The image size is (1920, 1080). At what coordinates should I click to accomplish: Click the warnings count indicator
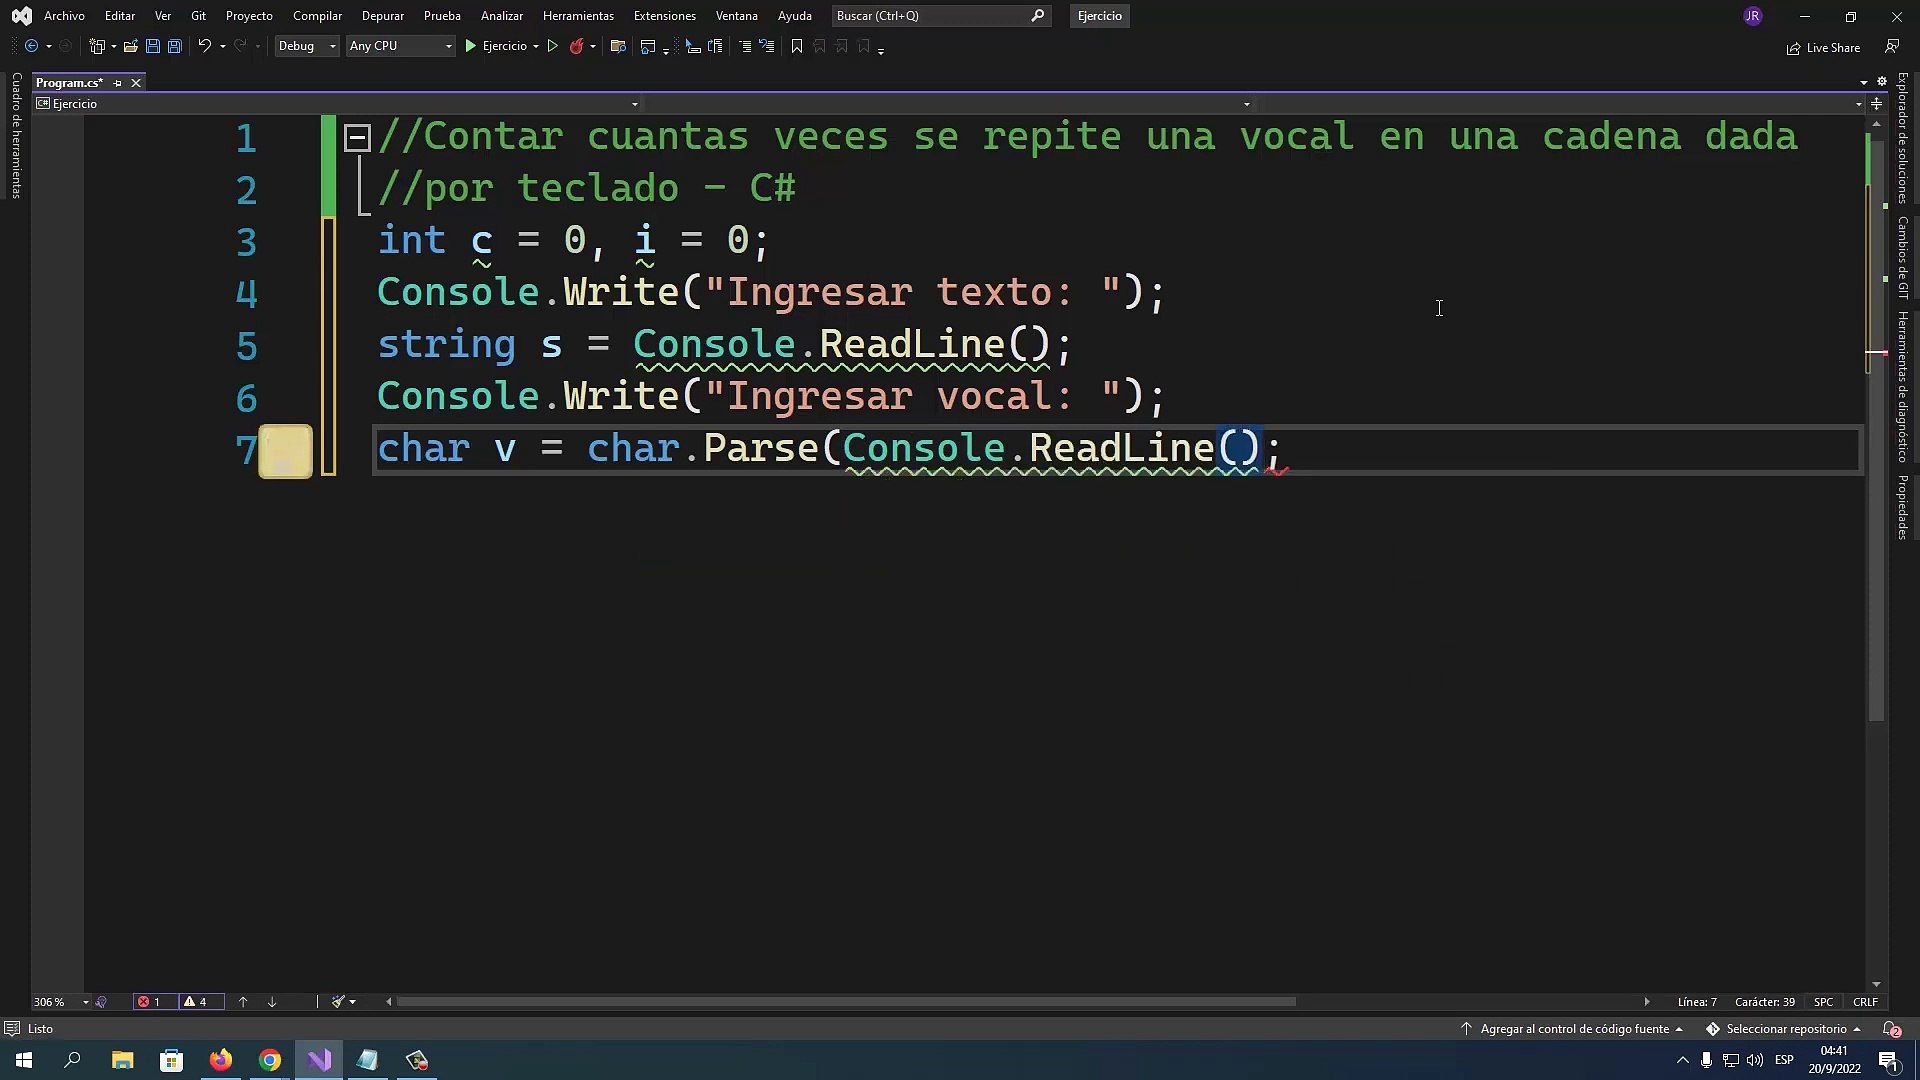pos(196,1002)
